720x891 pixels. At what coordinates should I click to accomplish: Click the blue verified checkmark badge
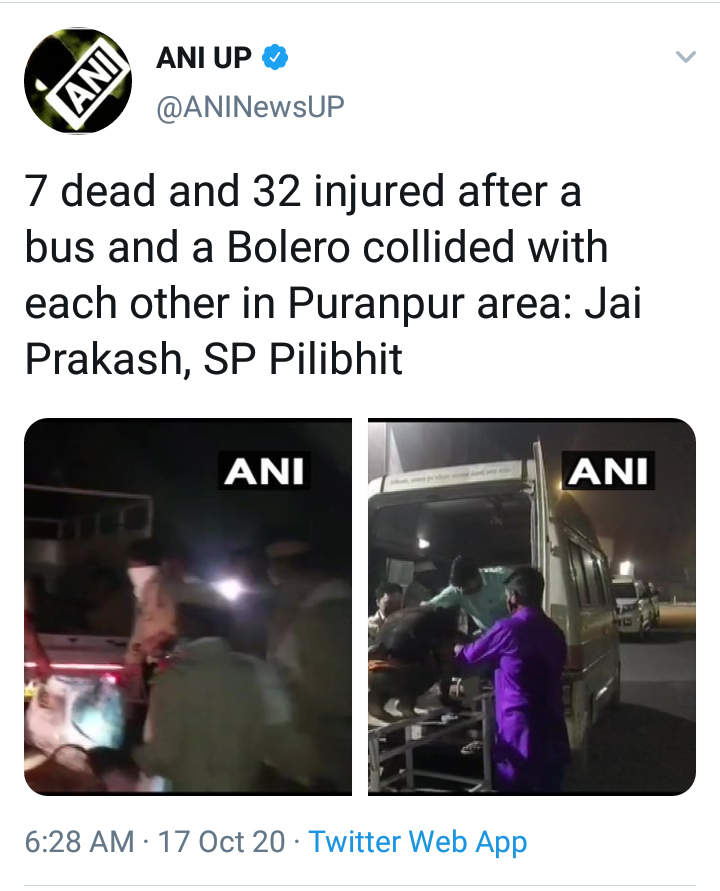[275, 57]
